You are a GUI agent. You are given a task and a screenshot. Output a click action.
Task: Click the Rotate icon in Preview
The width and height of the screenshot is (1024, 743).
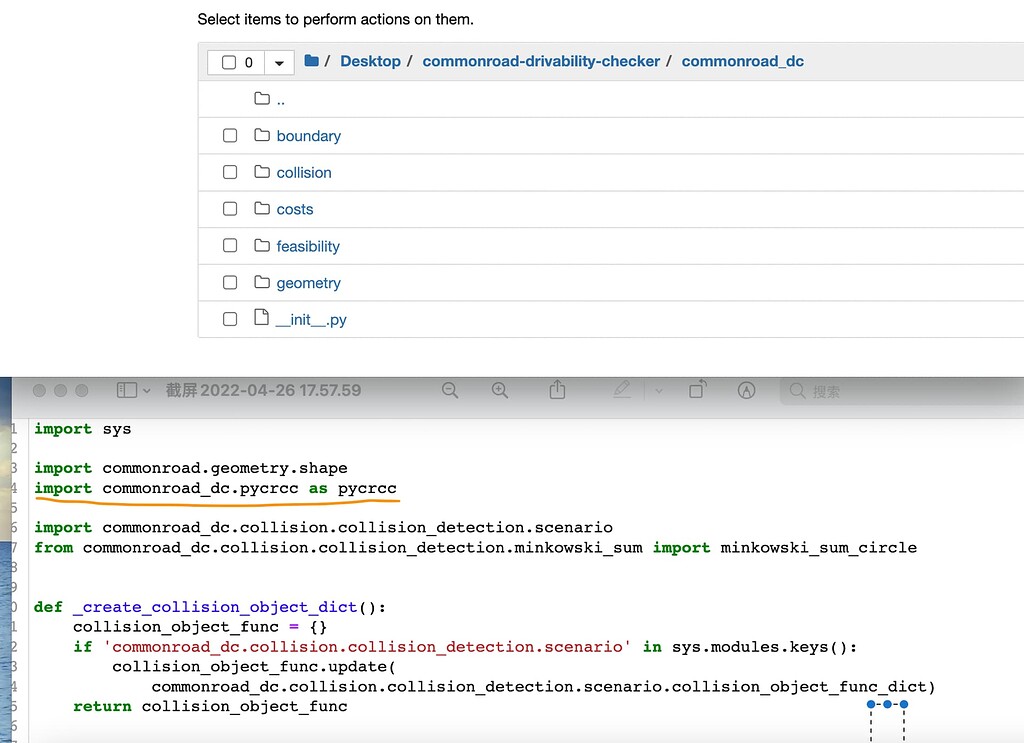click(x=697, y=390)
